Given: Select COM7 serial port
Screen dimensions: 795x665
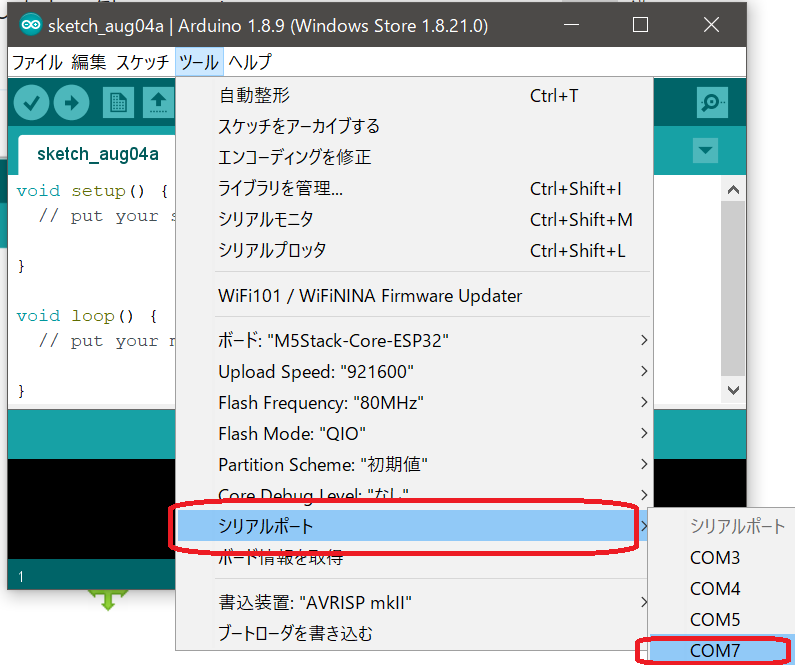Looking at the screenshot, I should point(715,650).
